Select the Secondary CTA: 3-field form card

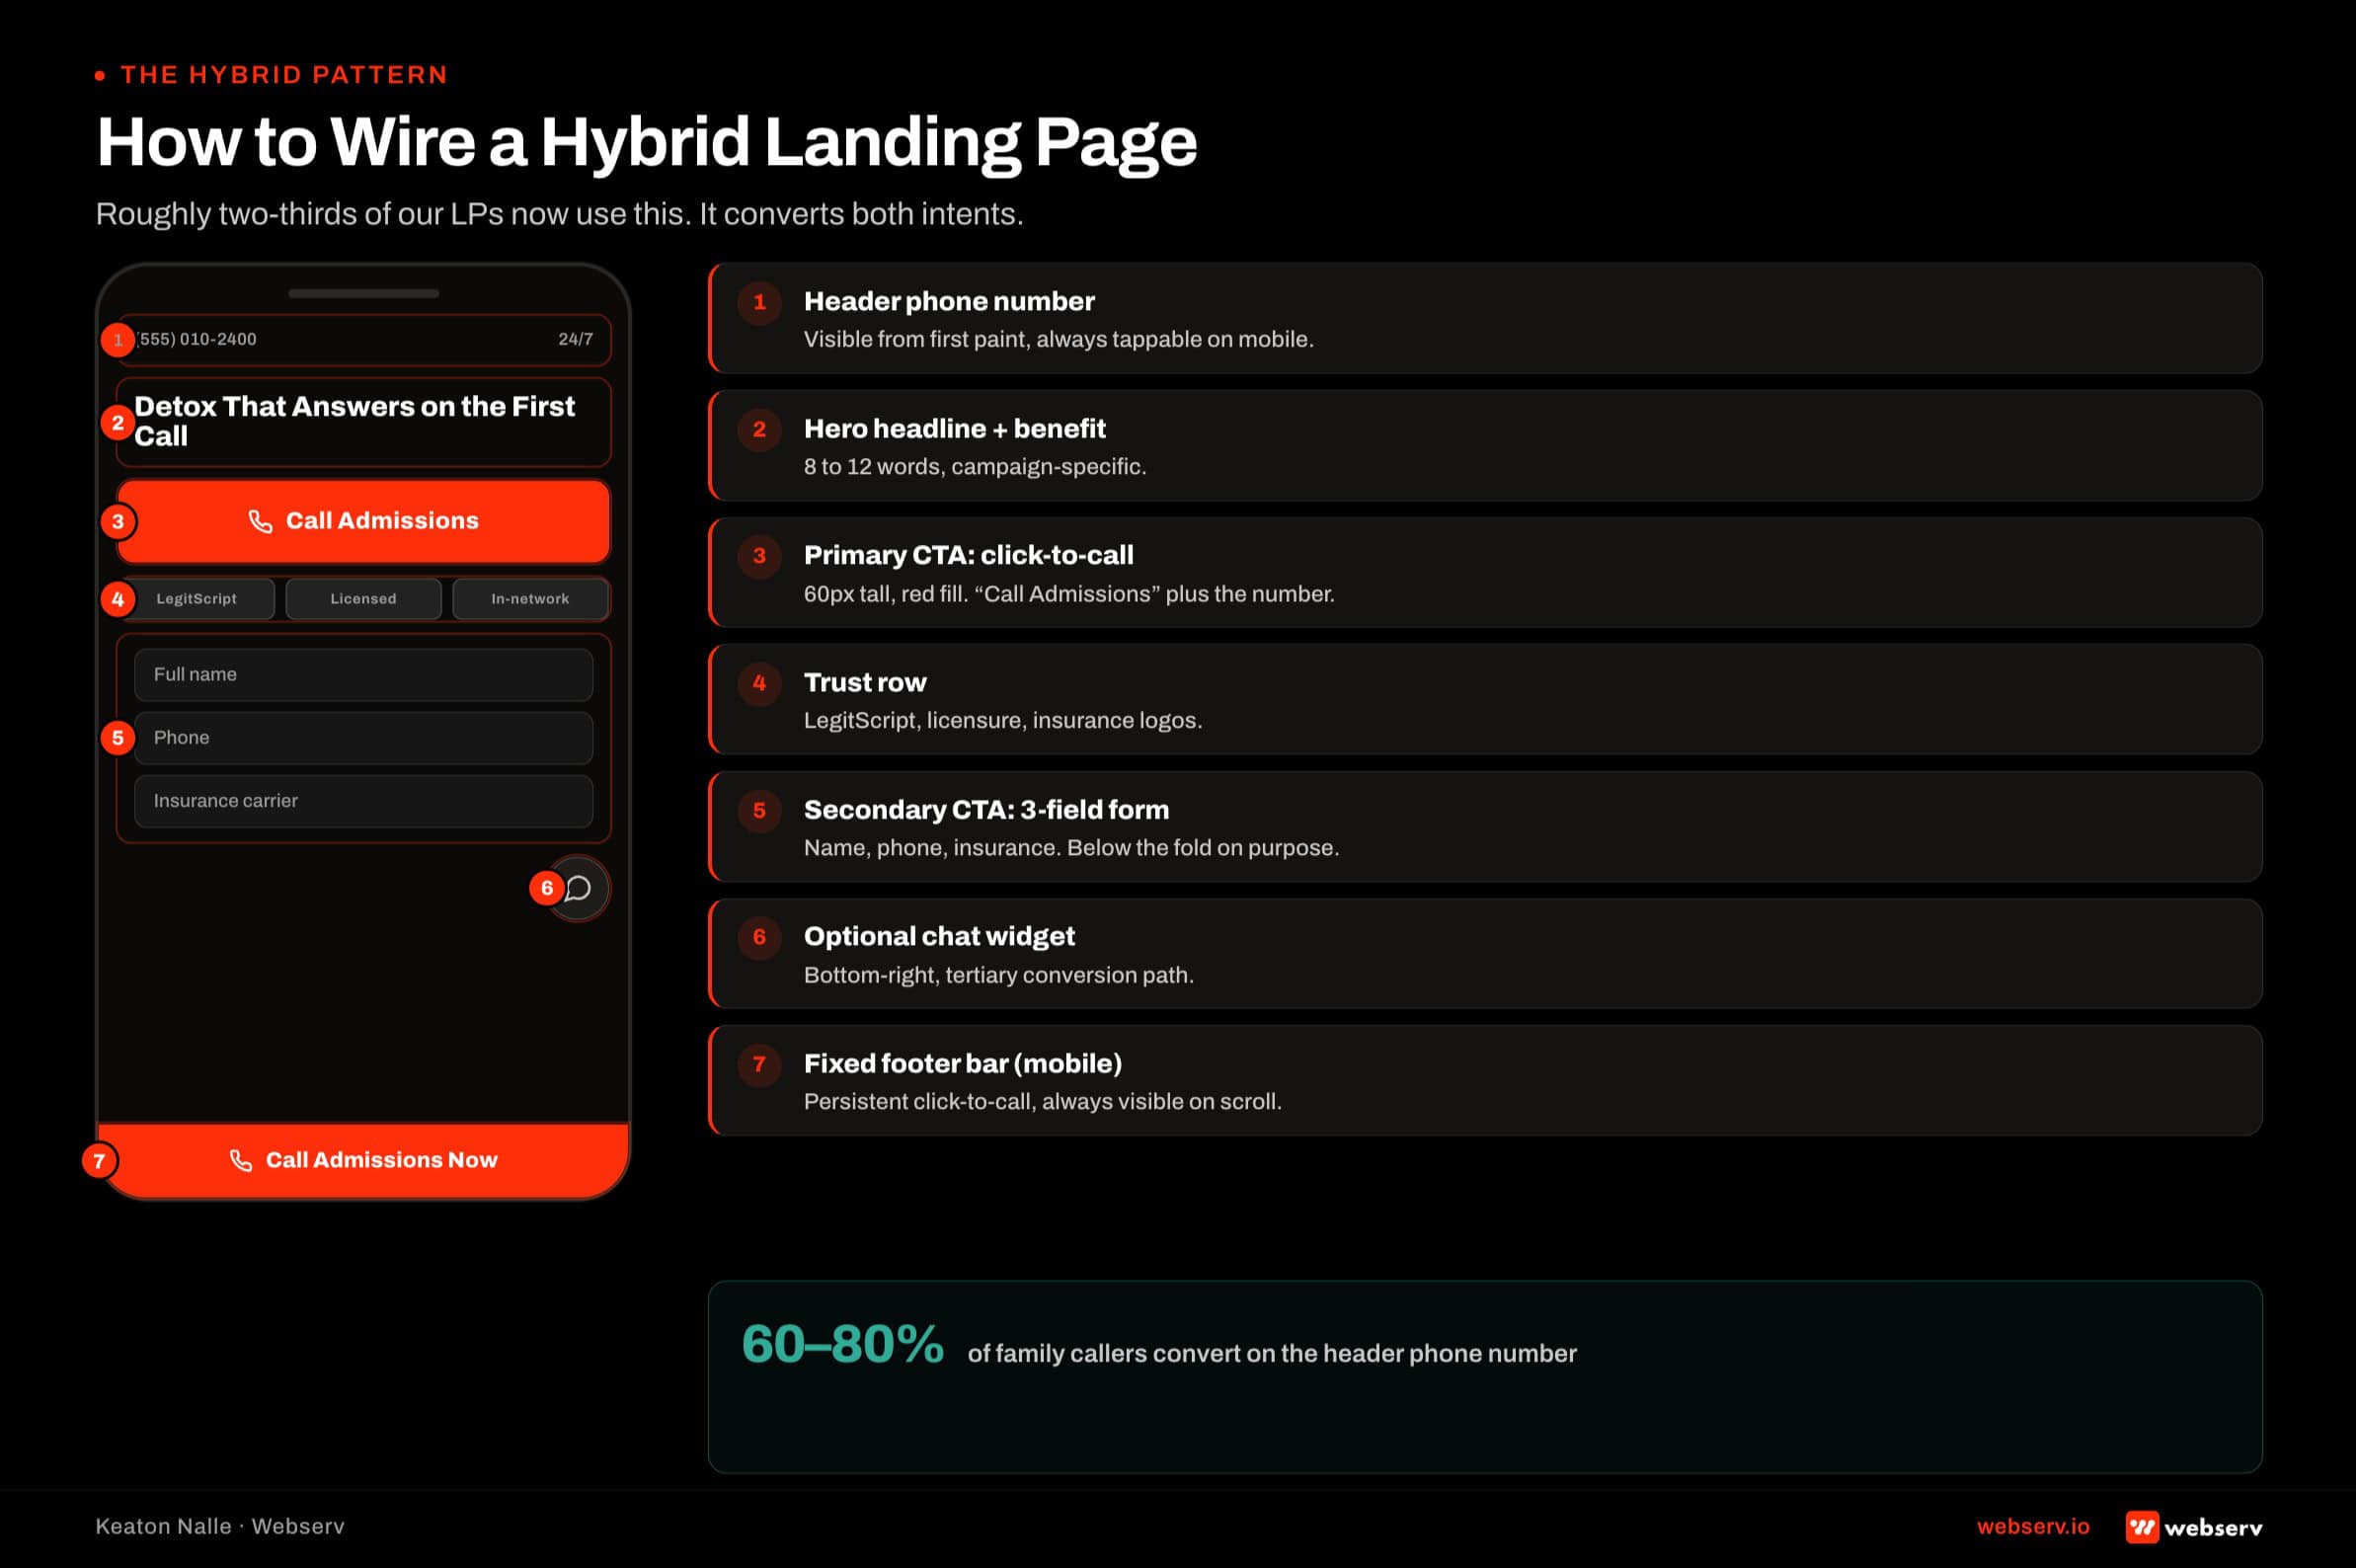[x=1485, y=826]
